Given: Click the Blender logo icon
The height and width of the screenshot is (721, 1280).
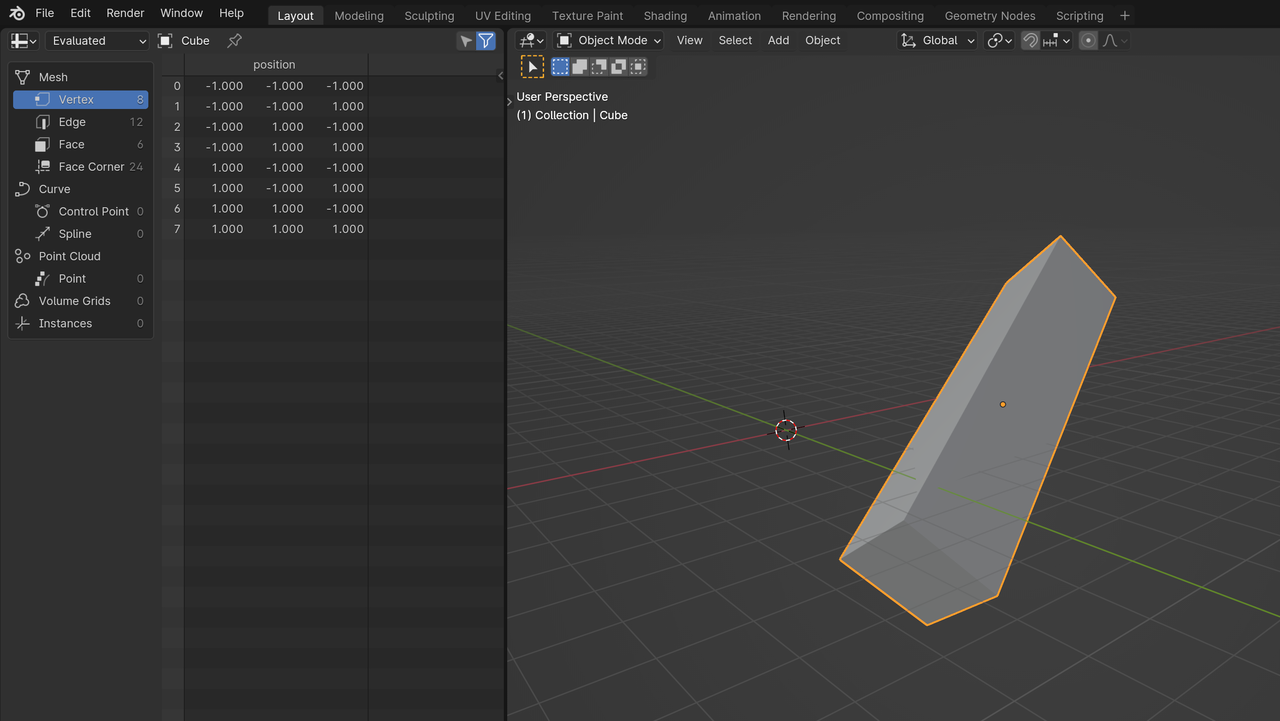Looking at the screenshot, I should click(17, 13).
